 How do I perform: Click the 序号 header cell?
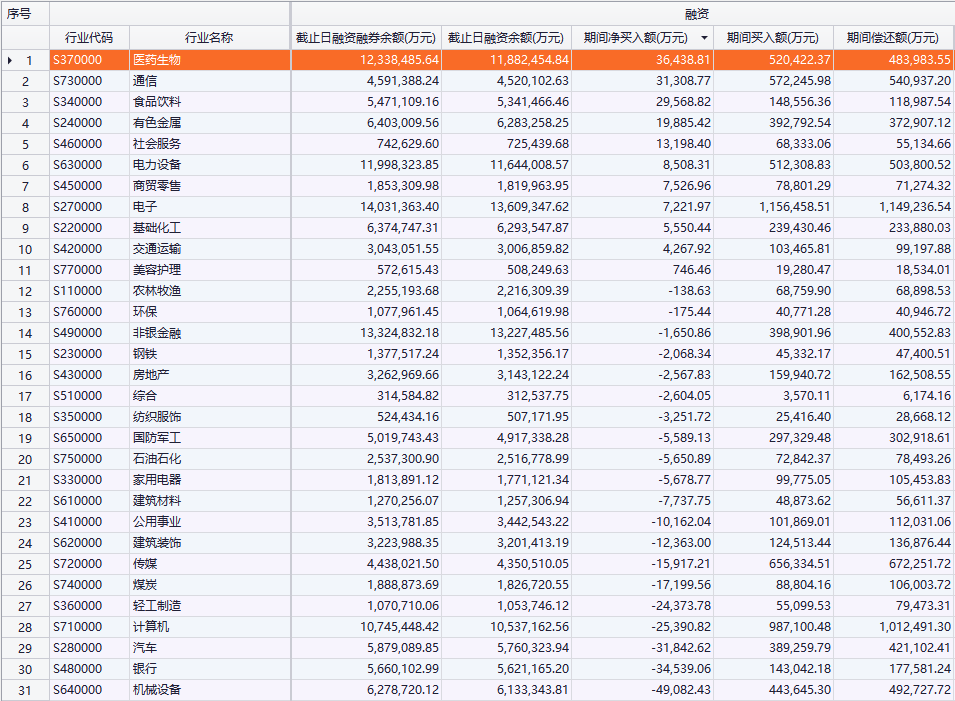coord(24,14)
